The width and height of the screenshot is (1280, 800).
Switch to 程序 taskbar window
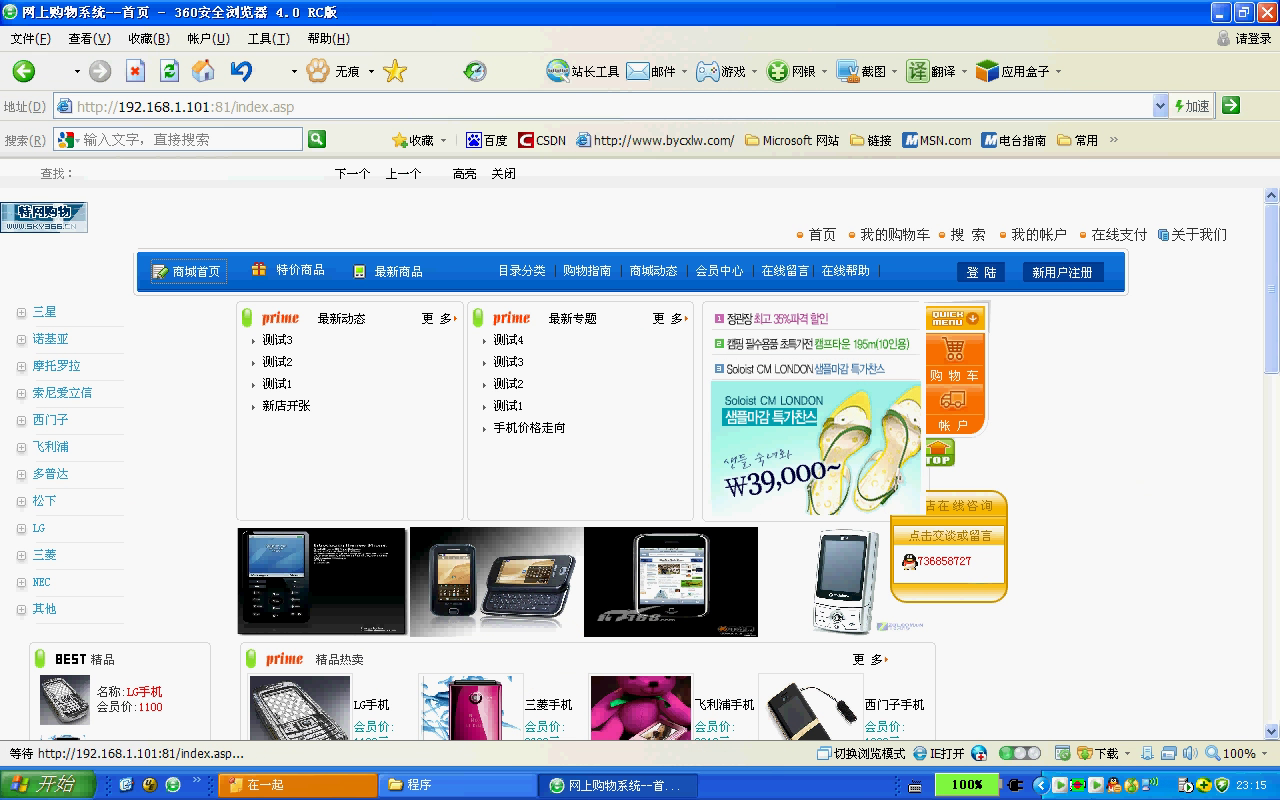[456, 785]
